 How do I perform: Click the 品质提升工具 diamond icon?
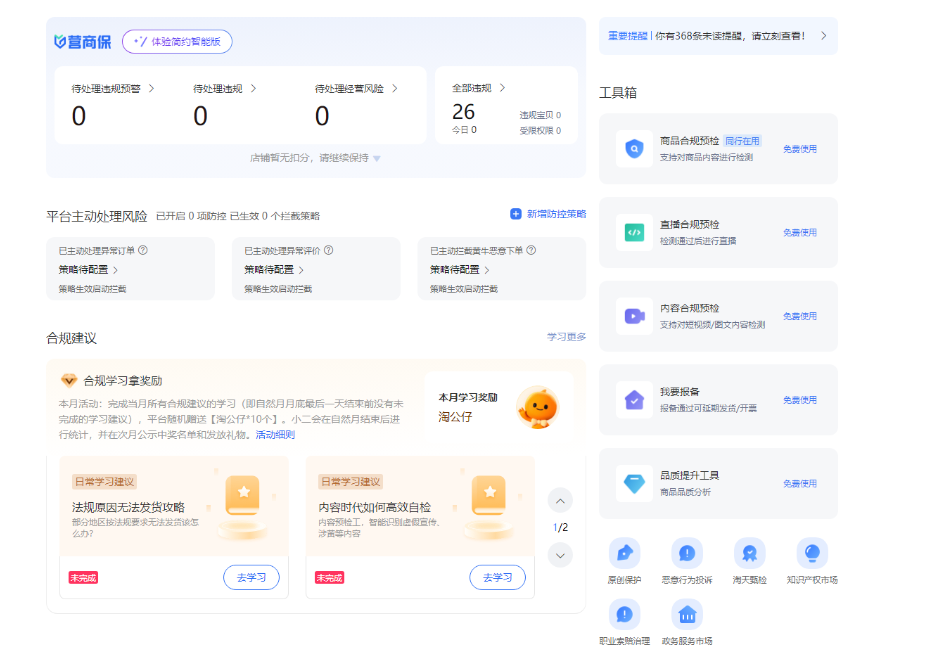tap(634, 483)
